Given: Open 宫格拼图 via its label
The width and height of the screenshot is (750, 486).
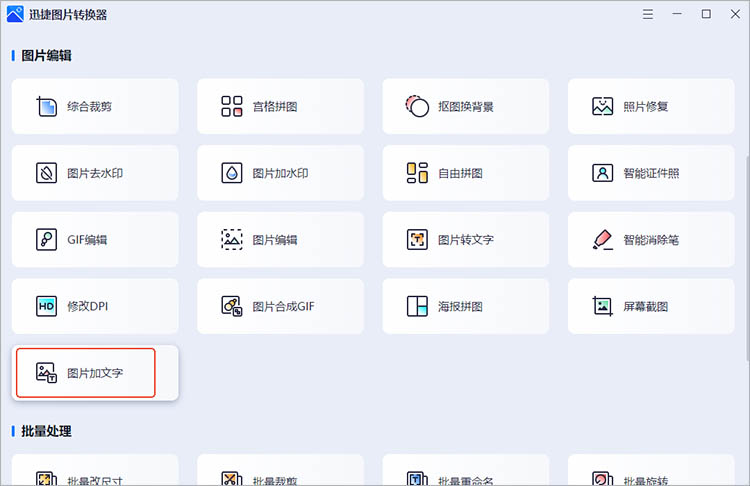Looking at the screenshot, I should 275,107.
